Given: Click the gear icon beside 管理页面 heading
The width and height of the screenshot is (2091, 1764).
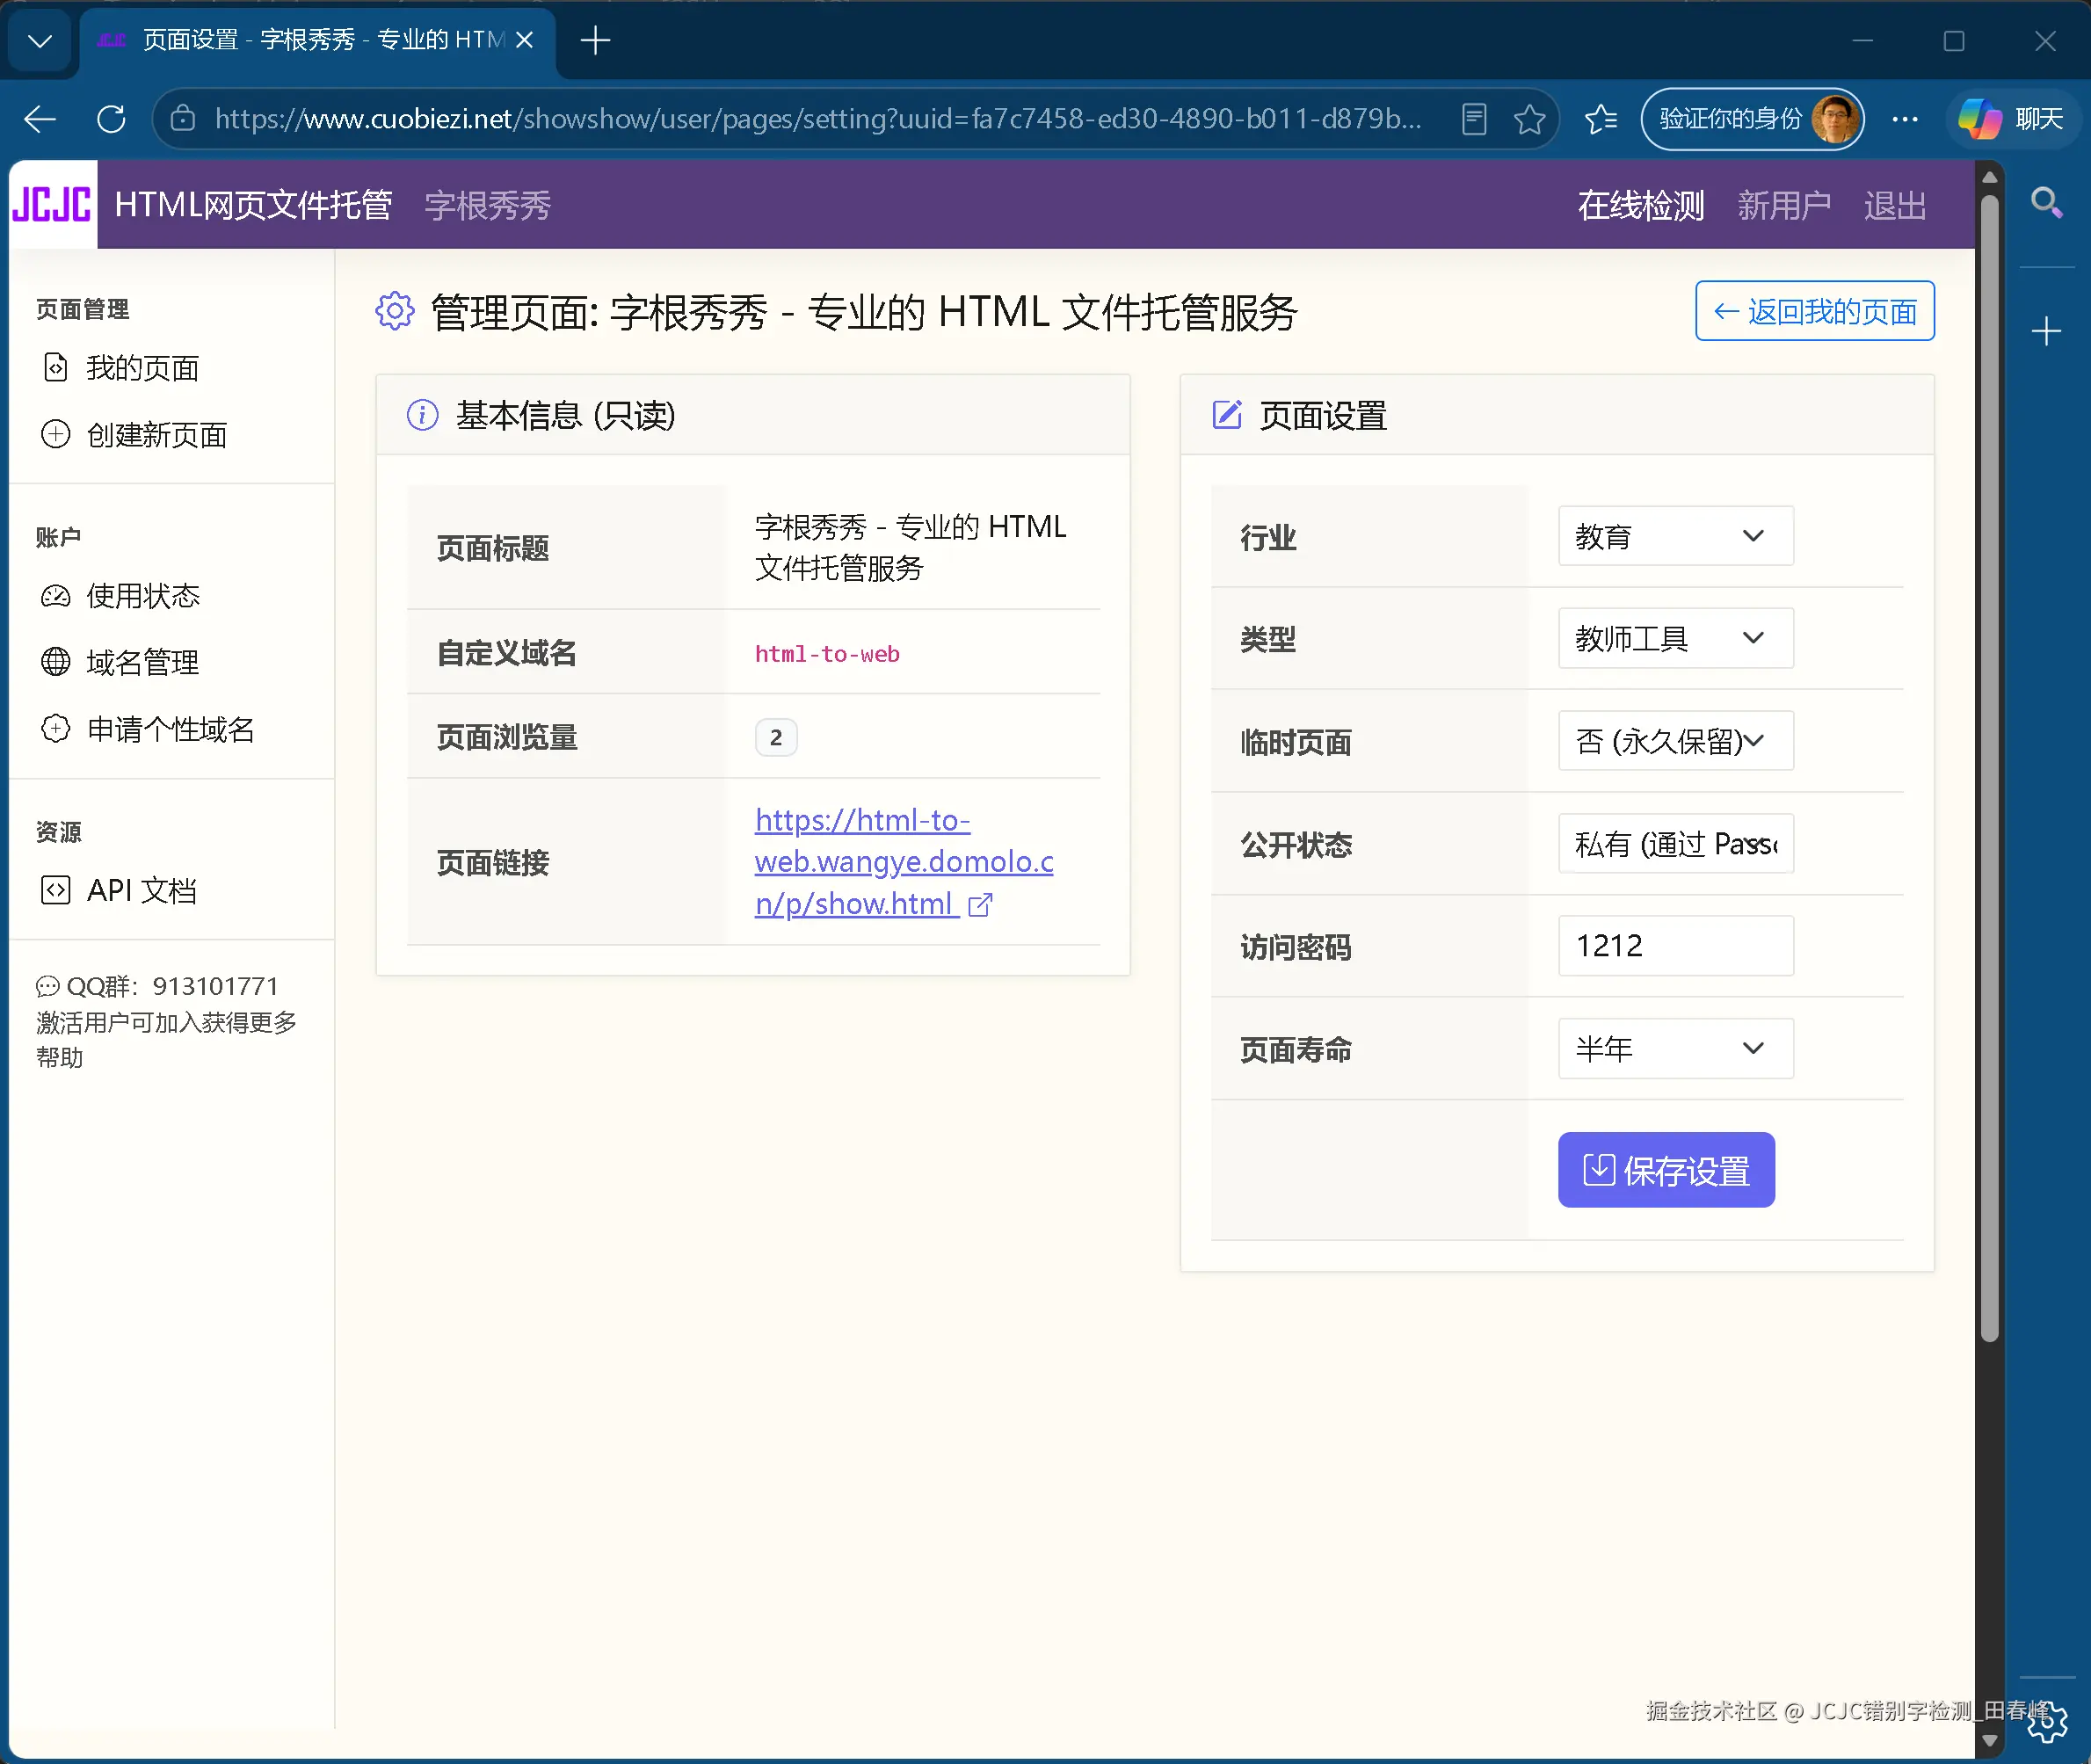Looking at the screenshot, I should [395, 311].
